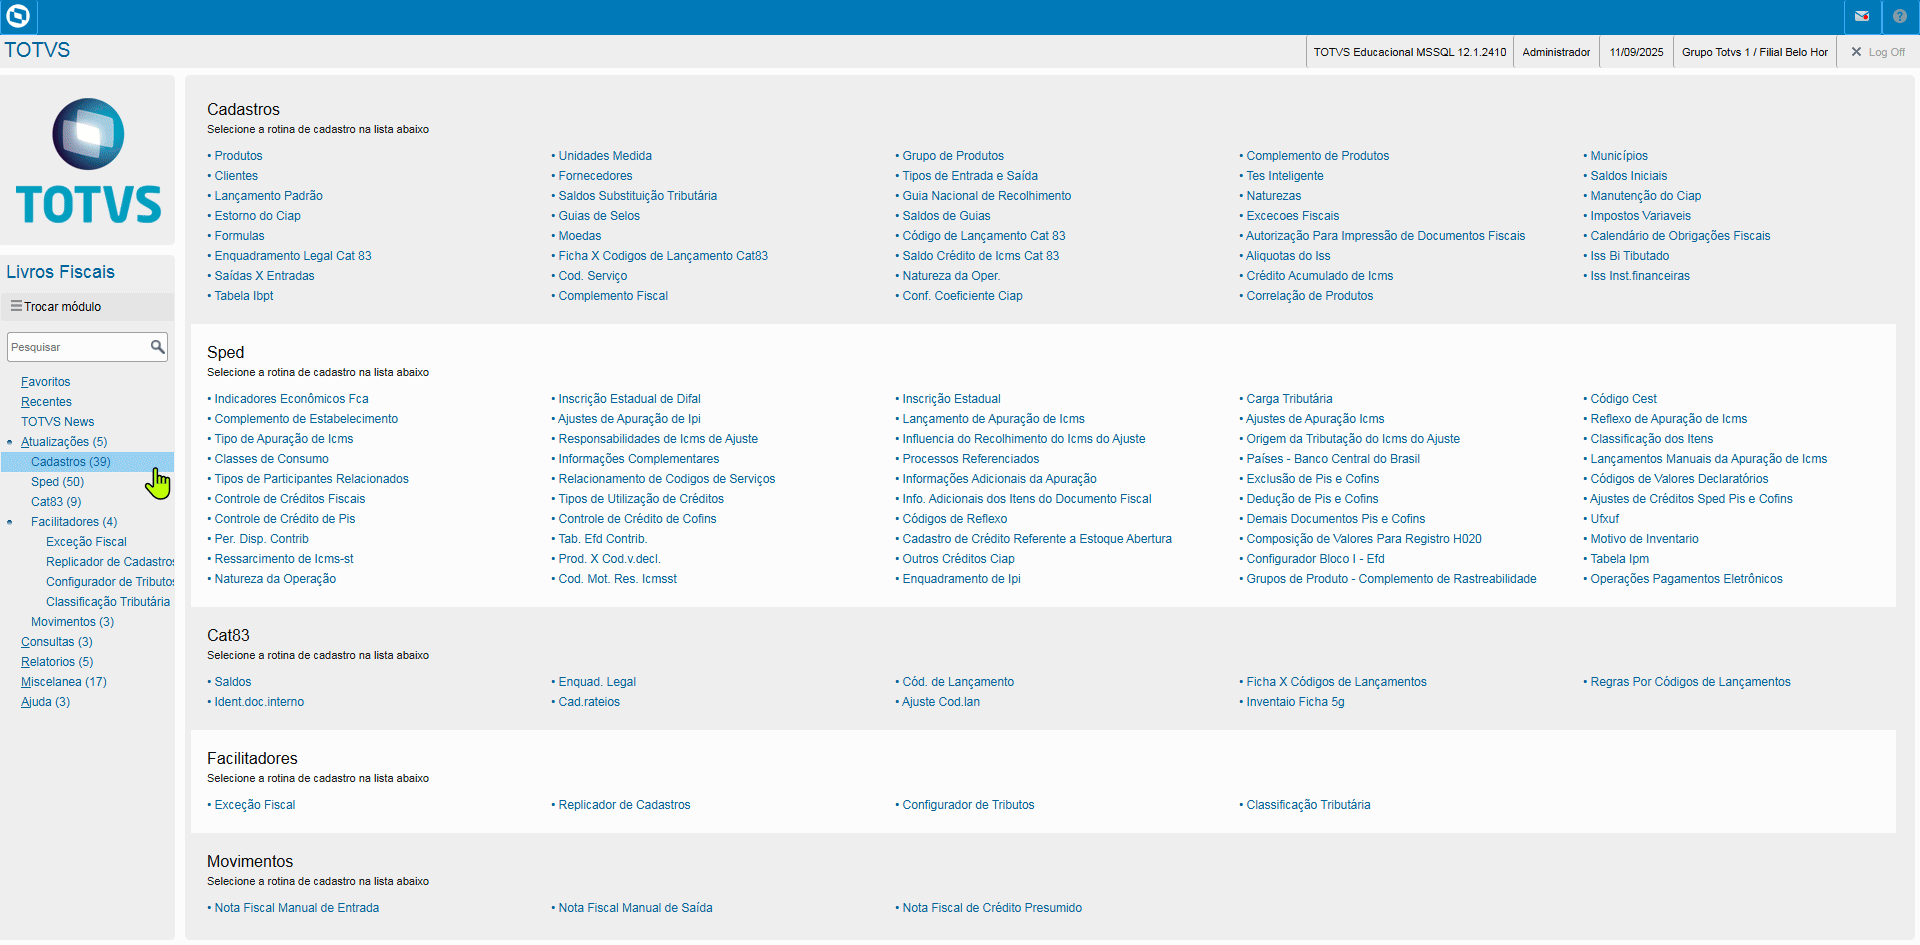Click the search magnifier icon
Viewport: 1920px width, 945px height.
[x=157, y=347]
